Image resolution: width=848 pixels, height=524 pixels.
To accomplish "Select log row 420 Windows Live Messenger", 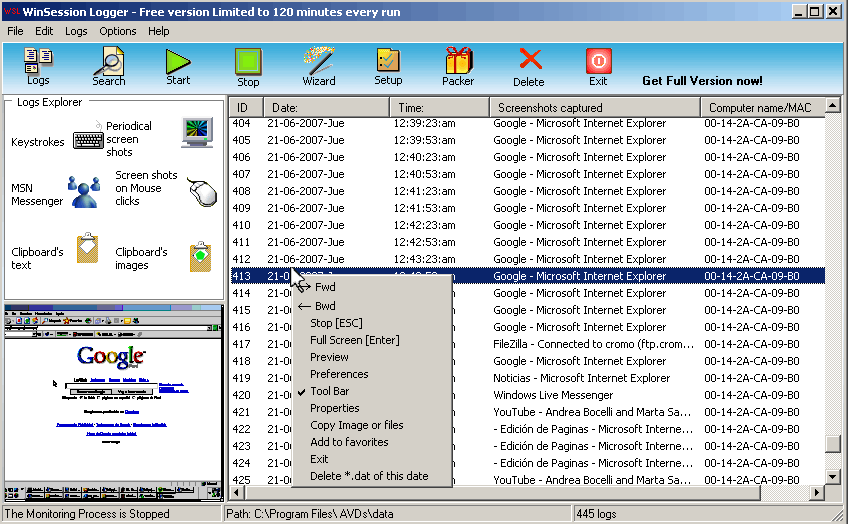I will 527,395.
